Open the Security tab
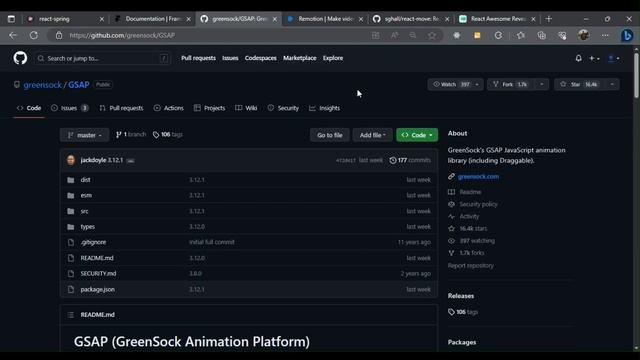This screenshot has width=640, height=360. 283,108
